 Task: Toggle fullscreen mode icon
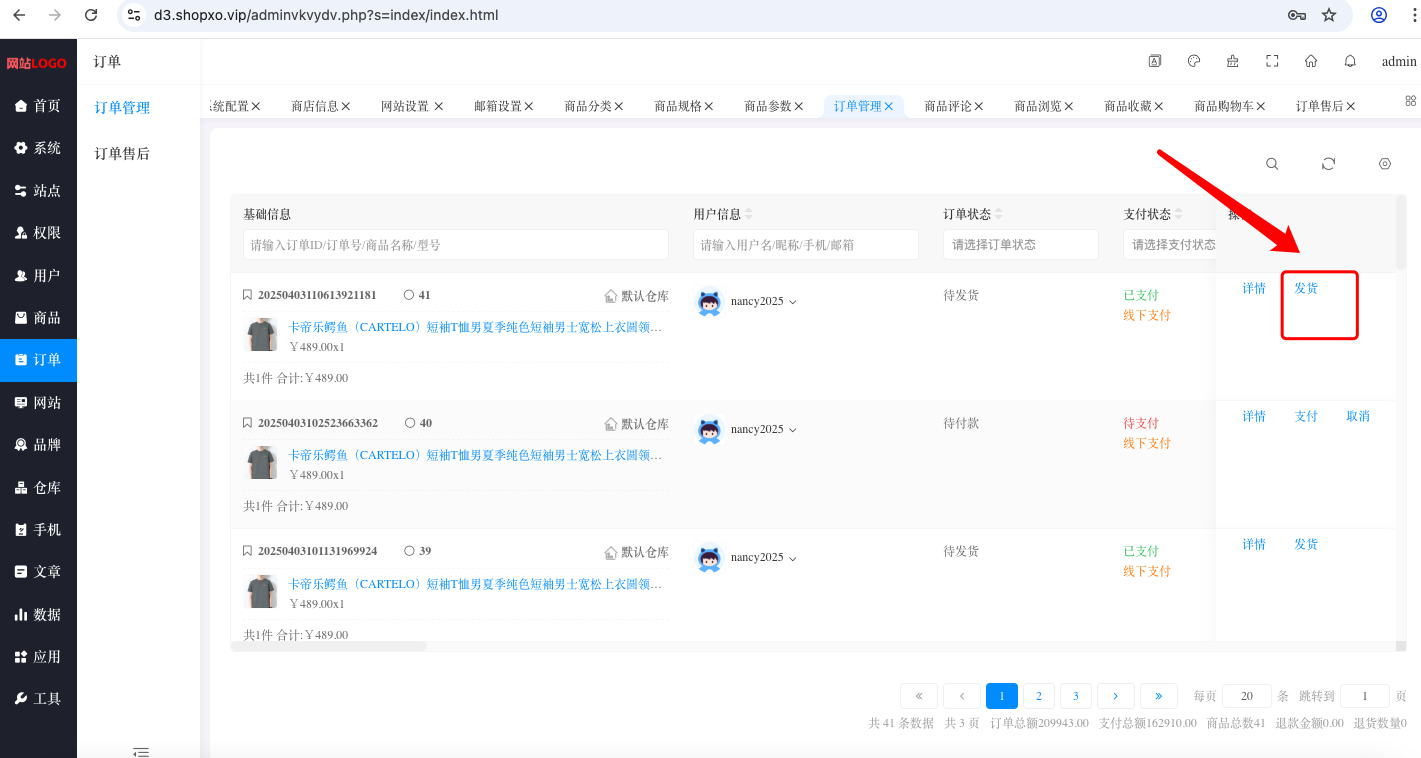pos(1272,61)
